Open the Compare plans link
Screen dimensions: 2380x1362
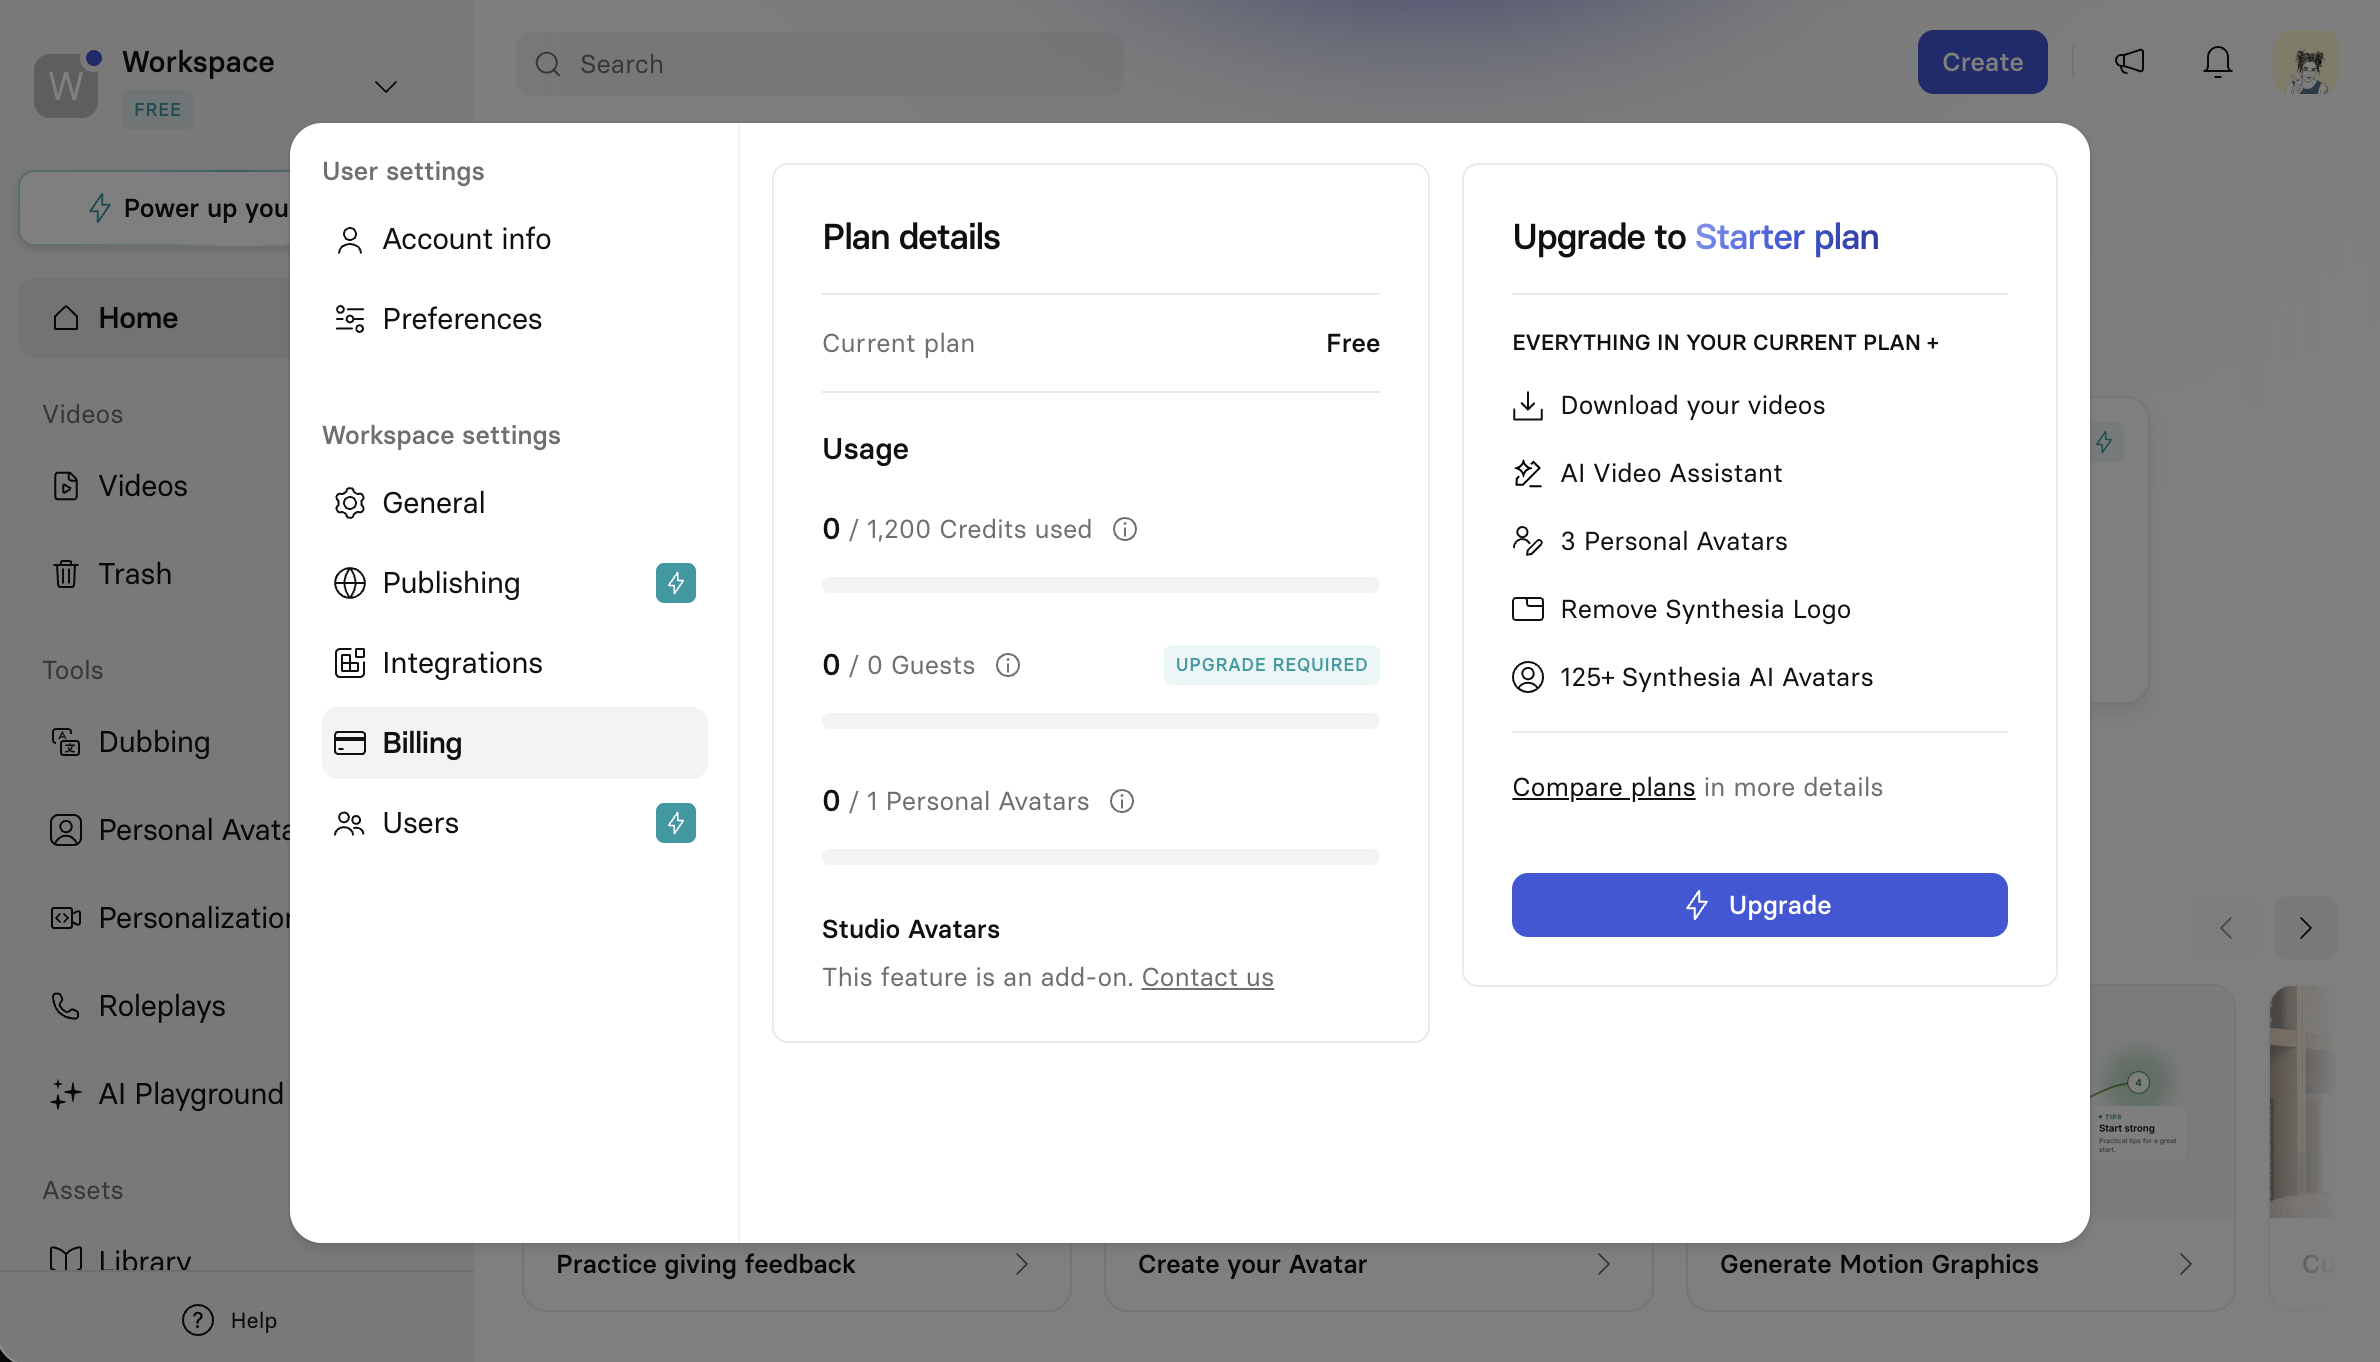point(1603,787)
